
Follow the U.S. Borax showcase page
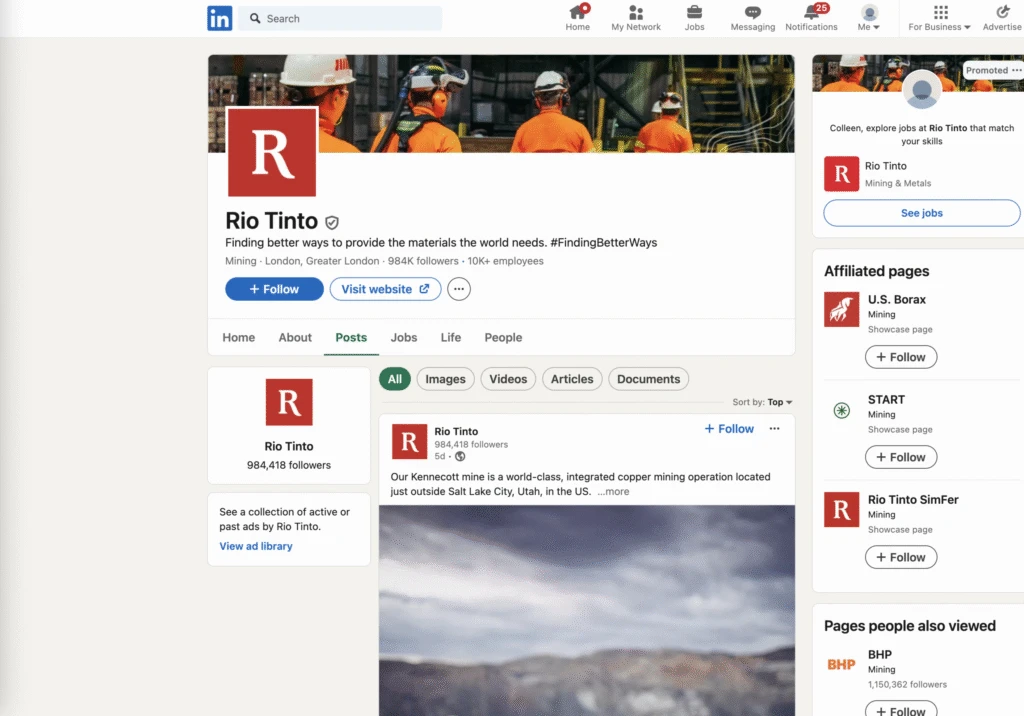point(901,357)
